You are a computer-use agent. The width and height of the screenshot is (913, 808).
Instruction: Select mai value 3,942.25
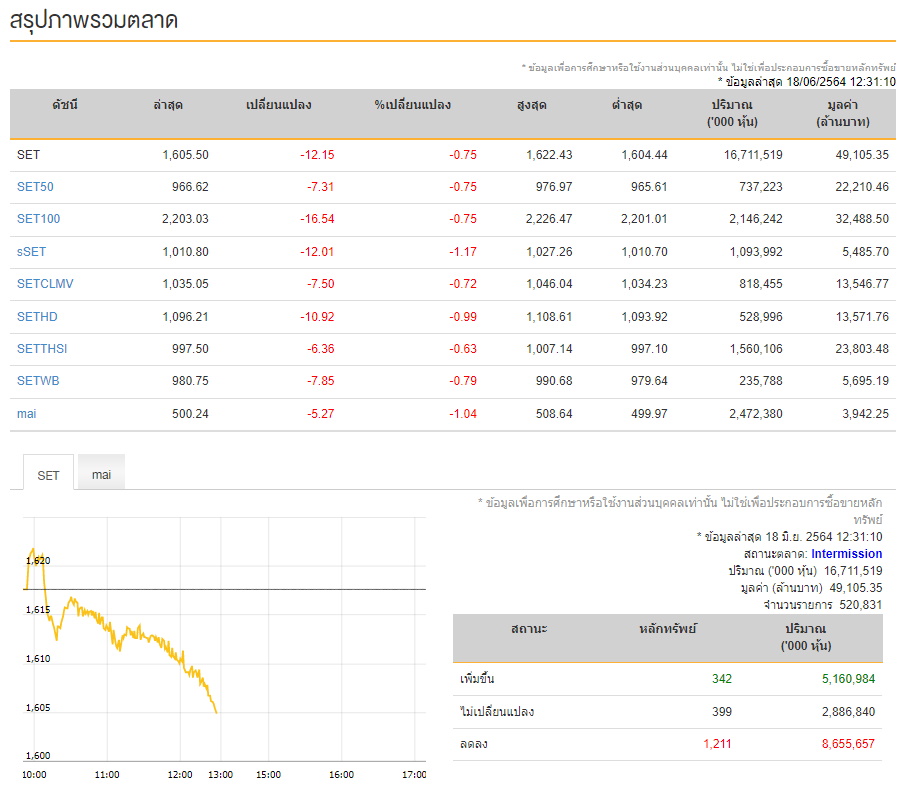tap(865, 414)
